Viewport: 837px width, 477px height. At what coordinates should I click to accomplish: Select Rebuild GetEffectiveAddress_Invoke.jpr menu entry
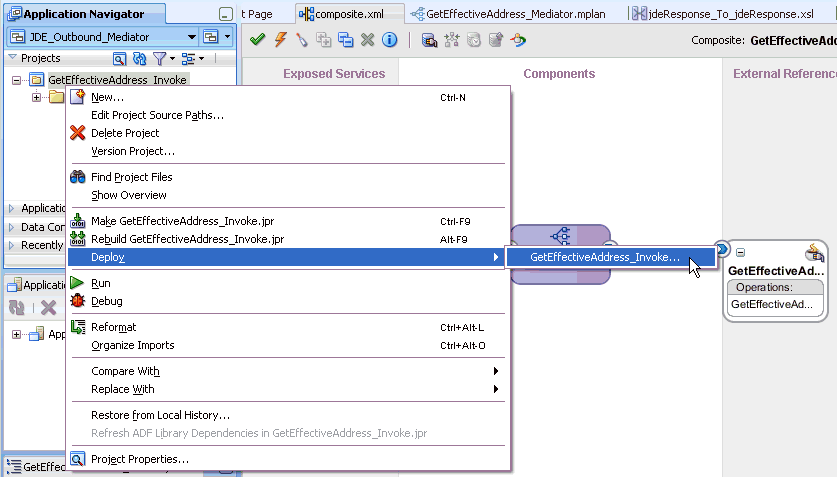pyautogui.click(x=187, y=239)
